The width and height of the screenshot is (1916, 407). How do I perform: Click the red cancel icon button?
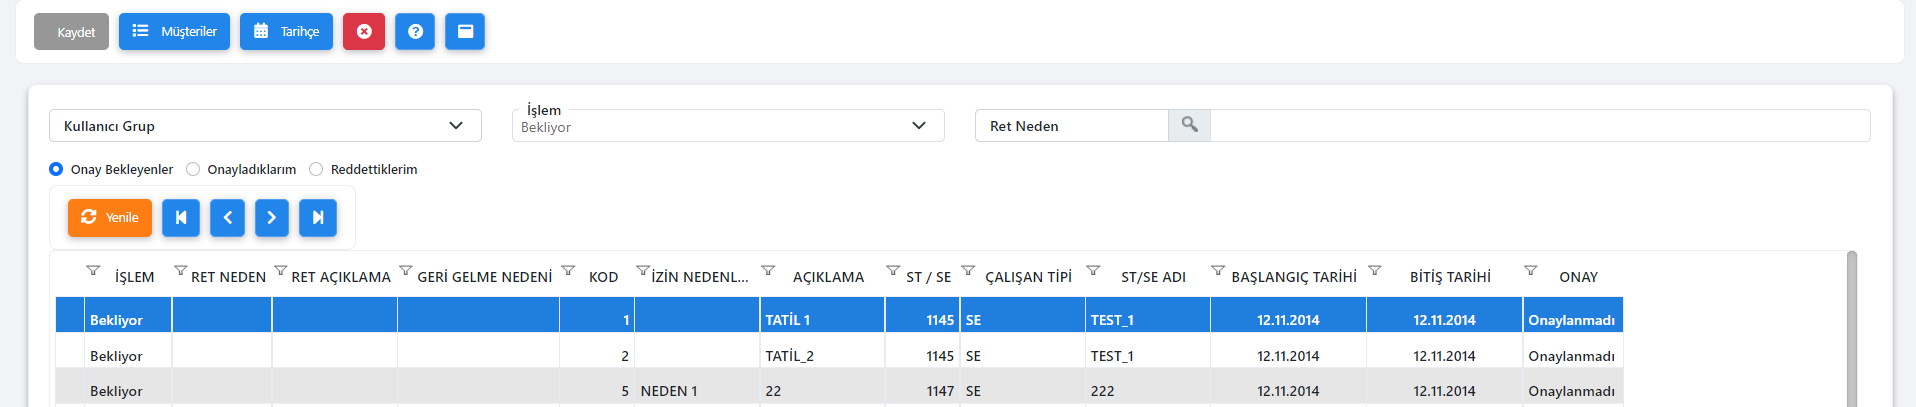point(364,32)
